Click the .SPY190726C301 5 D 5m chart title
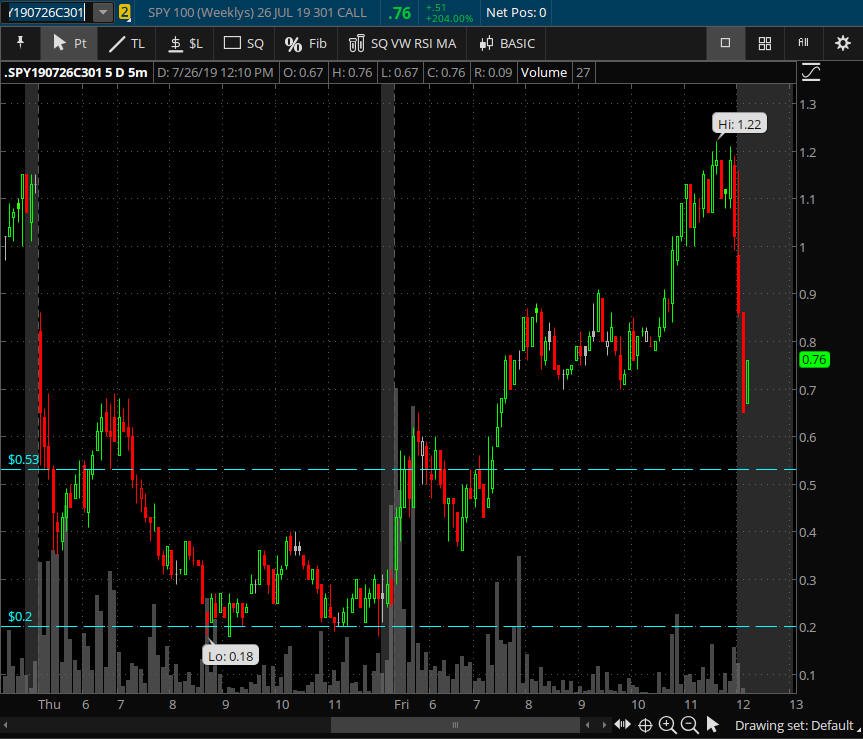Screen dimensions: 863x739 (77, 73)
